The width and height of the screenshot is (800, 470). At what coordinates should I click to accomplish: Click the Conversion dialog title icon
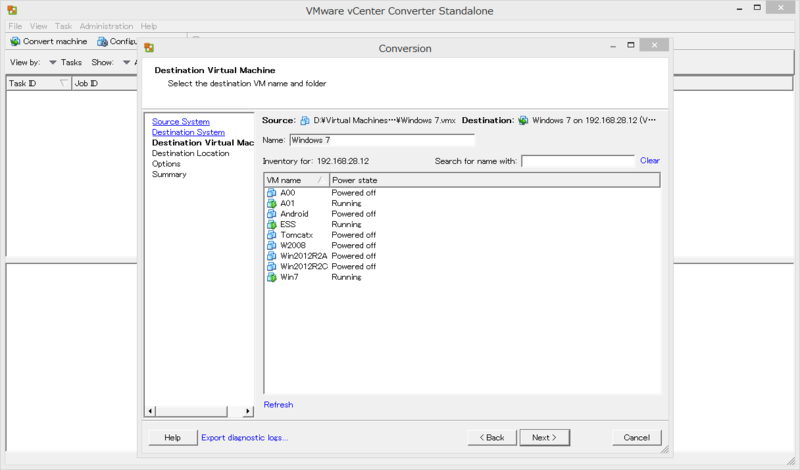tap(149, 48)
